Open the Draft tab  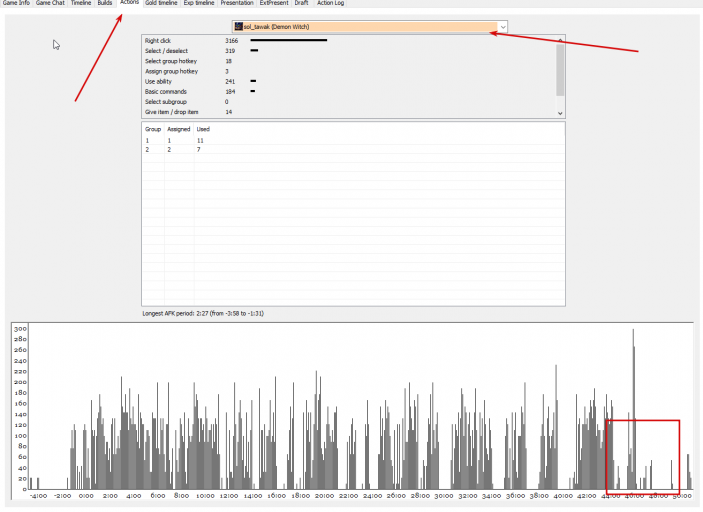[301, 3]
